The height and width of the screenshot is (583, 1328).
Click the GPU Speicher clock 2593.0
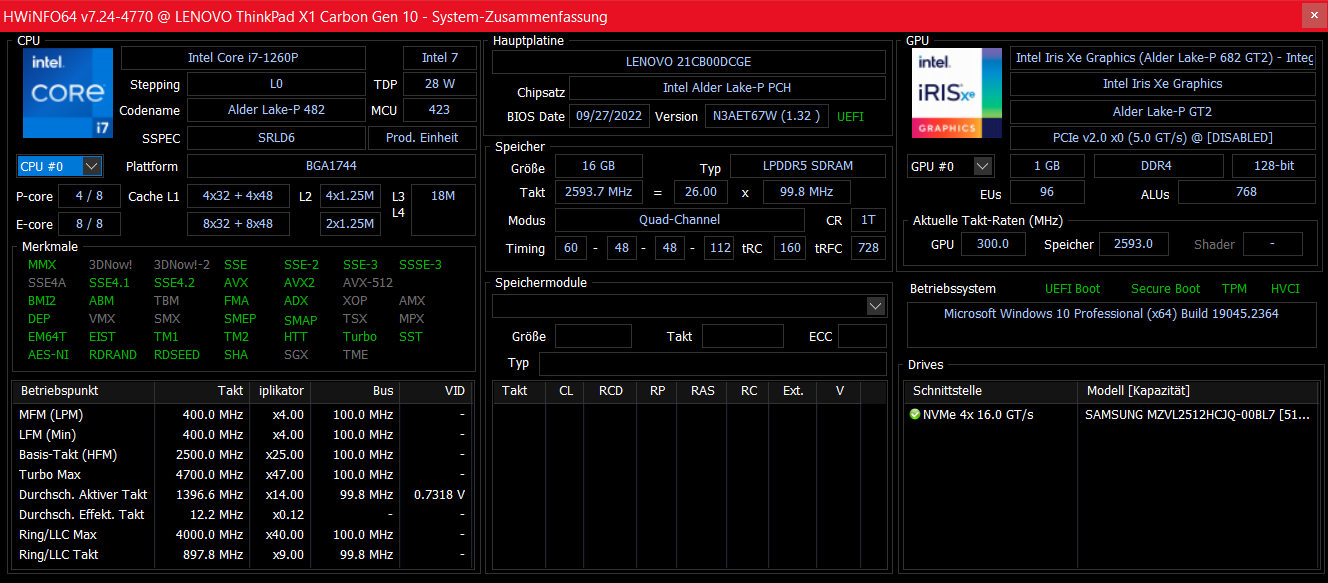[x=1133, y=244]
